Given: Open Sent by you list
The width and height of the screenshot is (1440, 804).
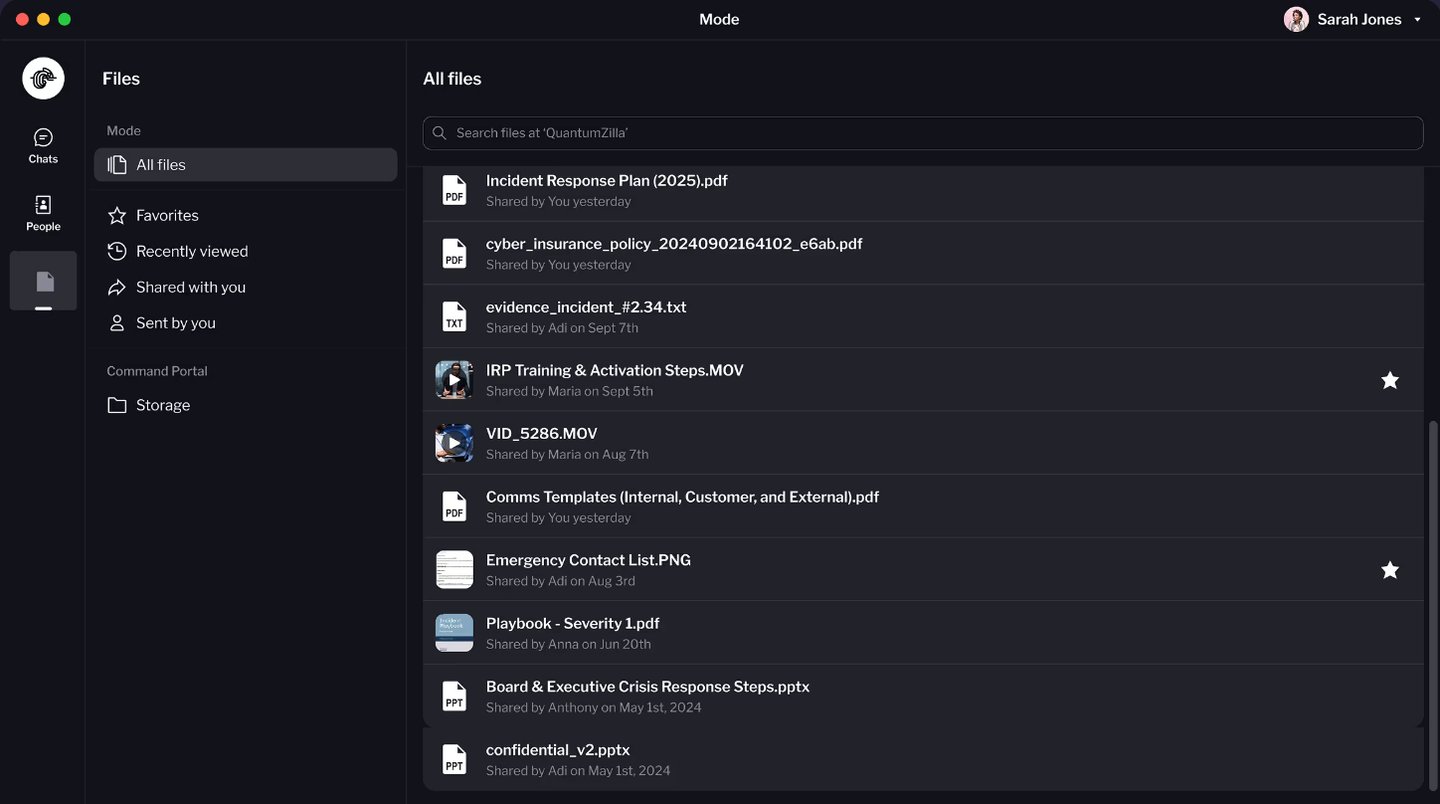Looking at the screenshot, I should pos(175,323).
